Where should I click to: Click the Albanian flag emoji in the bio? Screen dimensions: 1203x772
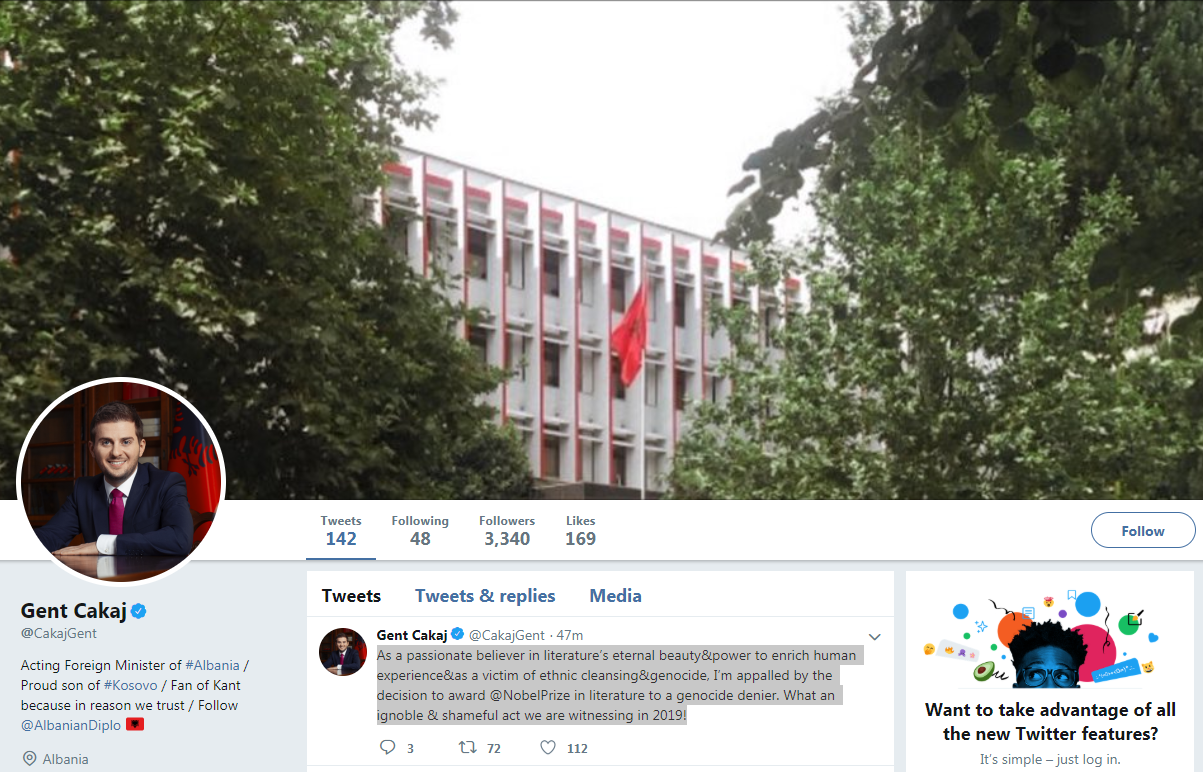tap(135, 723)
